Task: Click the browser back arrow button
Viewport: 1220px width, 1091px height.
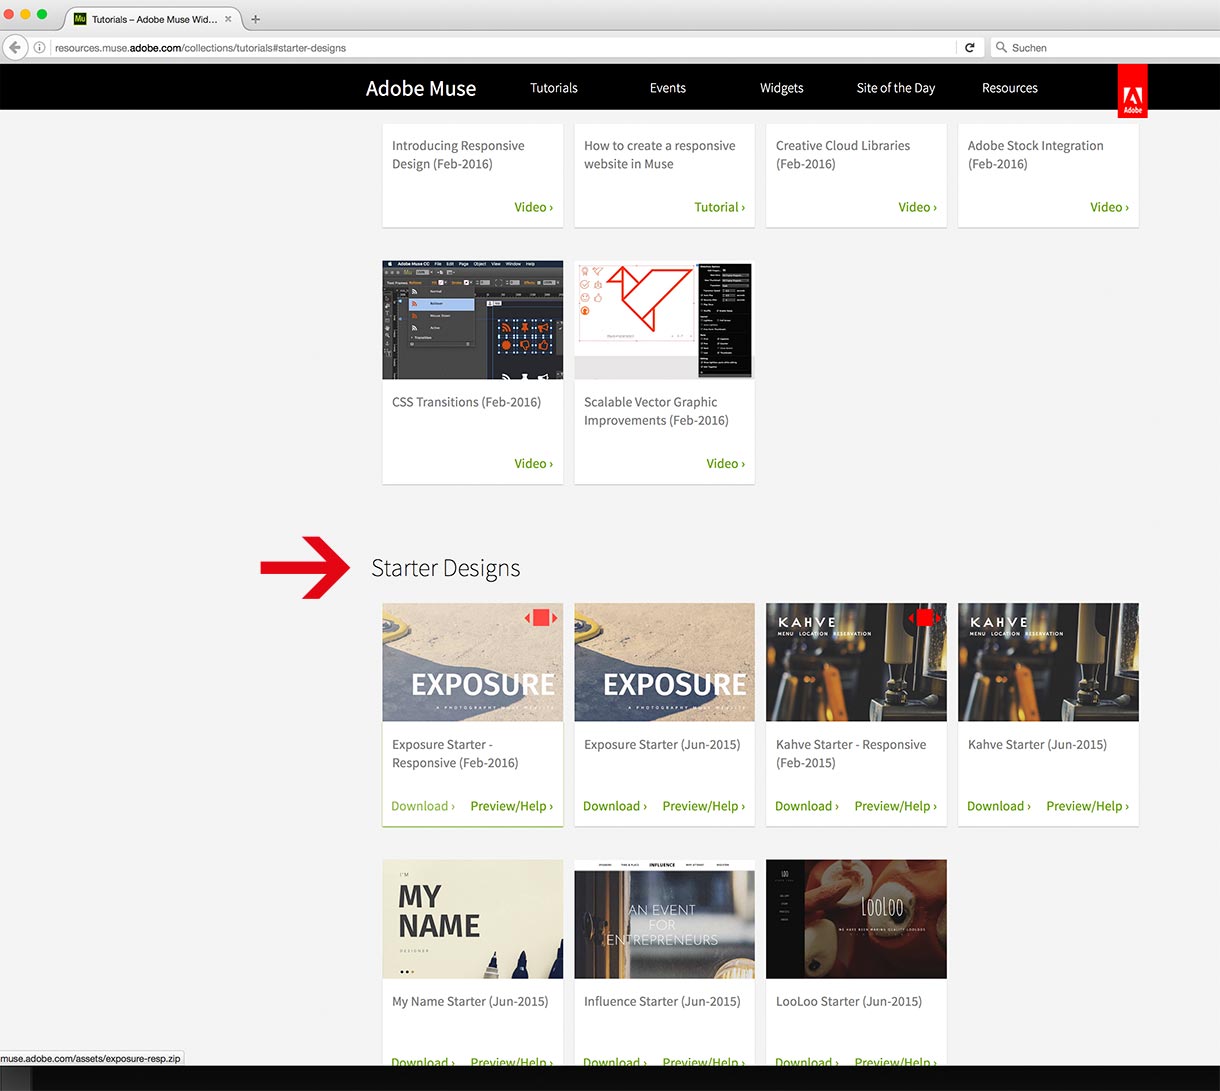Action: (14, 47)
